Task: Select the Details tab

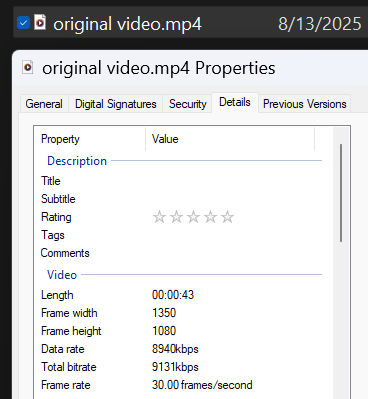Action: point(235,102)
